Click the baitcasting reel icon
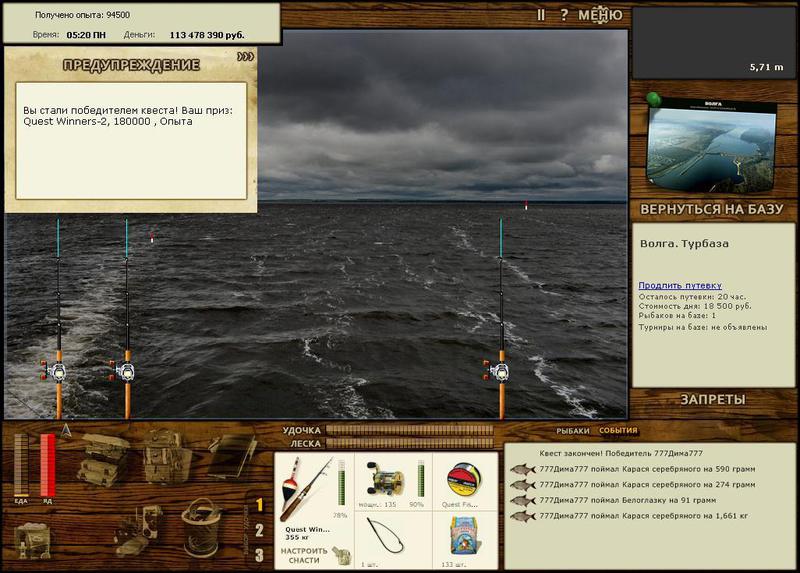This screenshot has height=573, width=800. pyautogui.click(x=385, y=479)
